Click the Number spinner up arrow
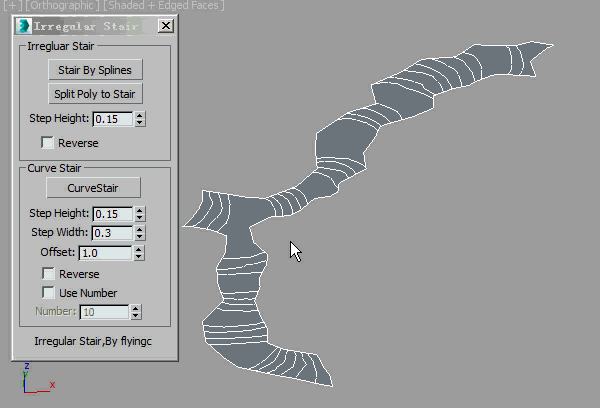This screenshot has height=408, width=600. point(136,308)
